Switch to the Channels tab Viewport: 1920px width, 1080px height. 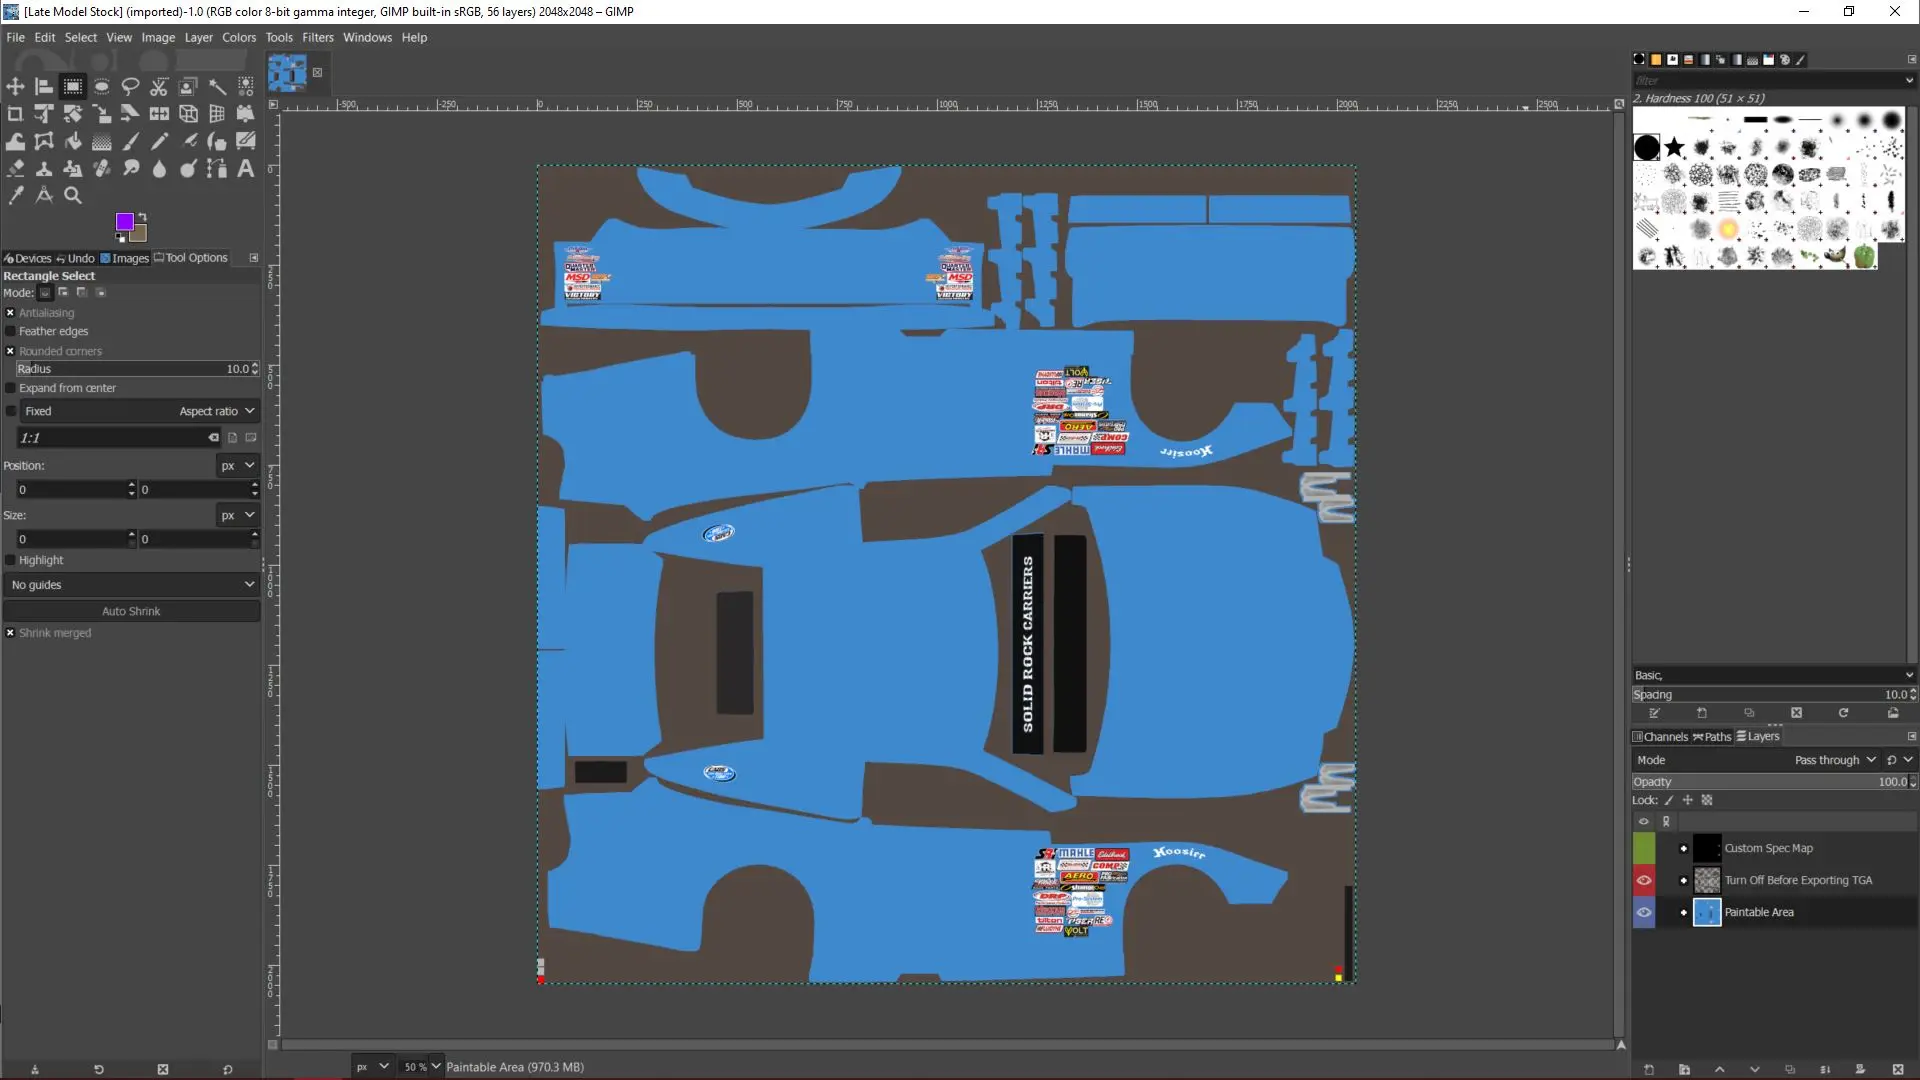(x=1660, y=737)
